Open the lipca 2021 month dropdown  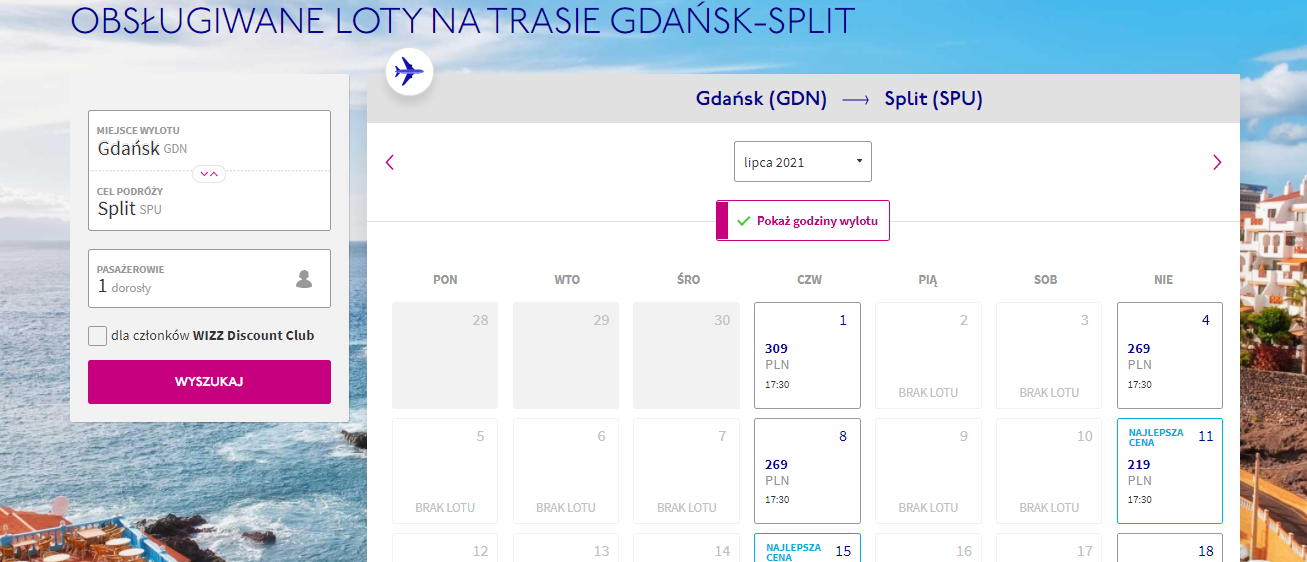tap(802, 162)
